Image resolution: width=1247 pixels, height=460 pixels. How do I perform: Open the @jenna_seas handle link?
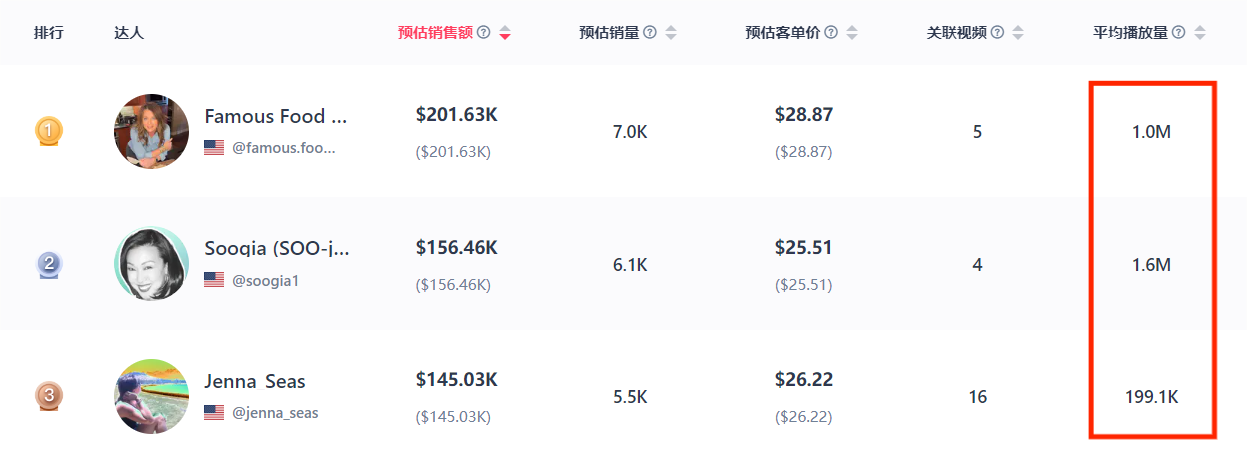[275, 412]
